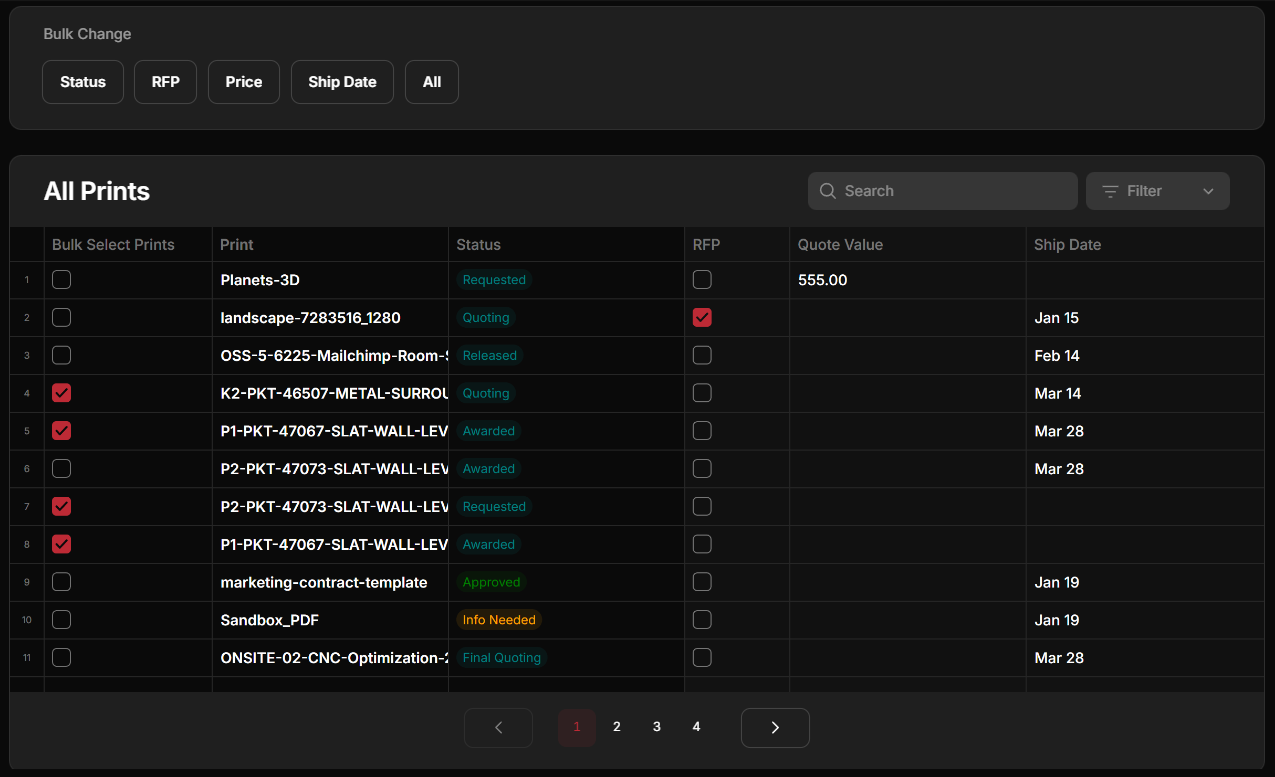The image size is (1275, 777).
Task: Click the search magnifier icon
Action: (828, 190)
